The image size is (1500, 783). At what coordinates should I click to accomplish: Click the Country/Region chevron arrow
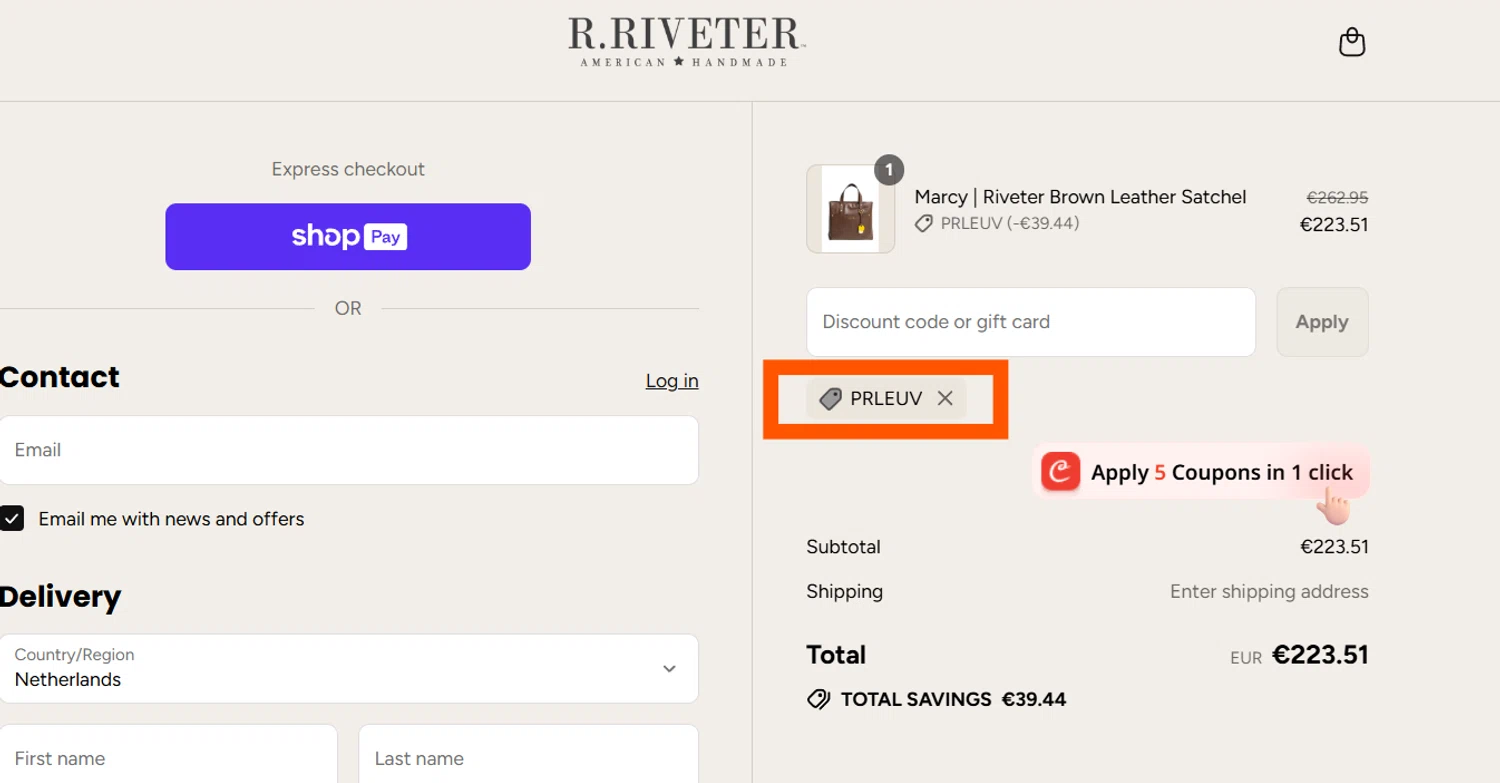670,669
